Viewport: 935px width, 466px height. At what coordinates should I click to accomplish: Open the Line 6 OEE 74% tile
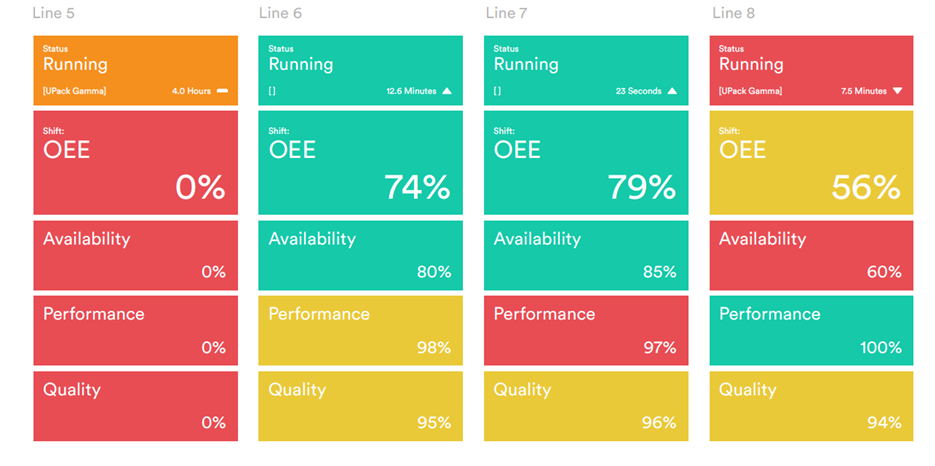point(360,162)
